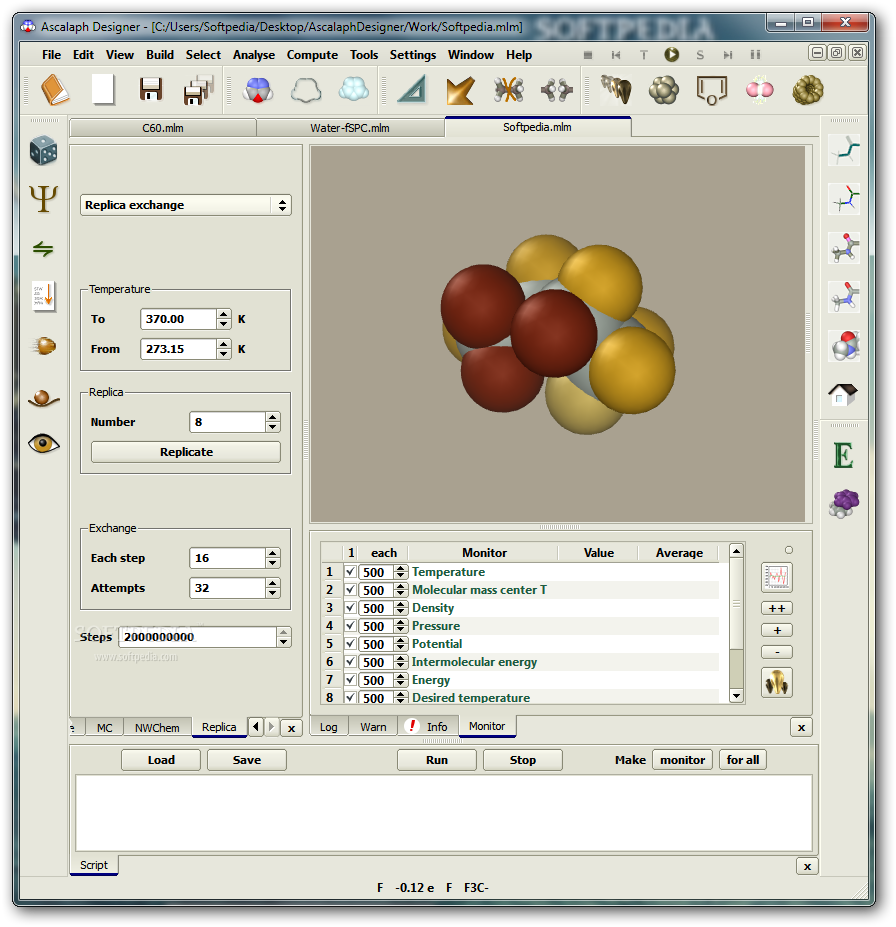
Task: Click the dice Monte Carlo sidebar icon
Action: tap(44, 151)
